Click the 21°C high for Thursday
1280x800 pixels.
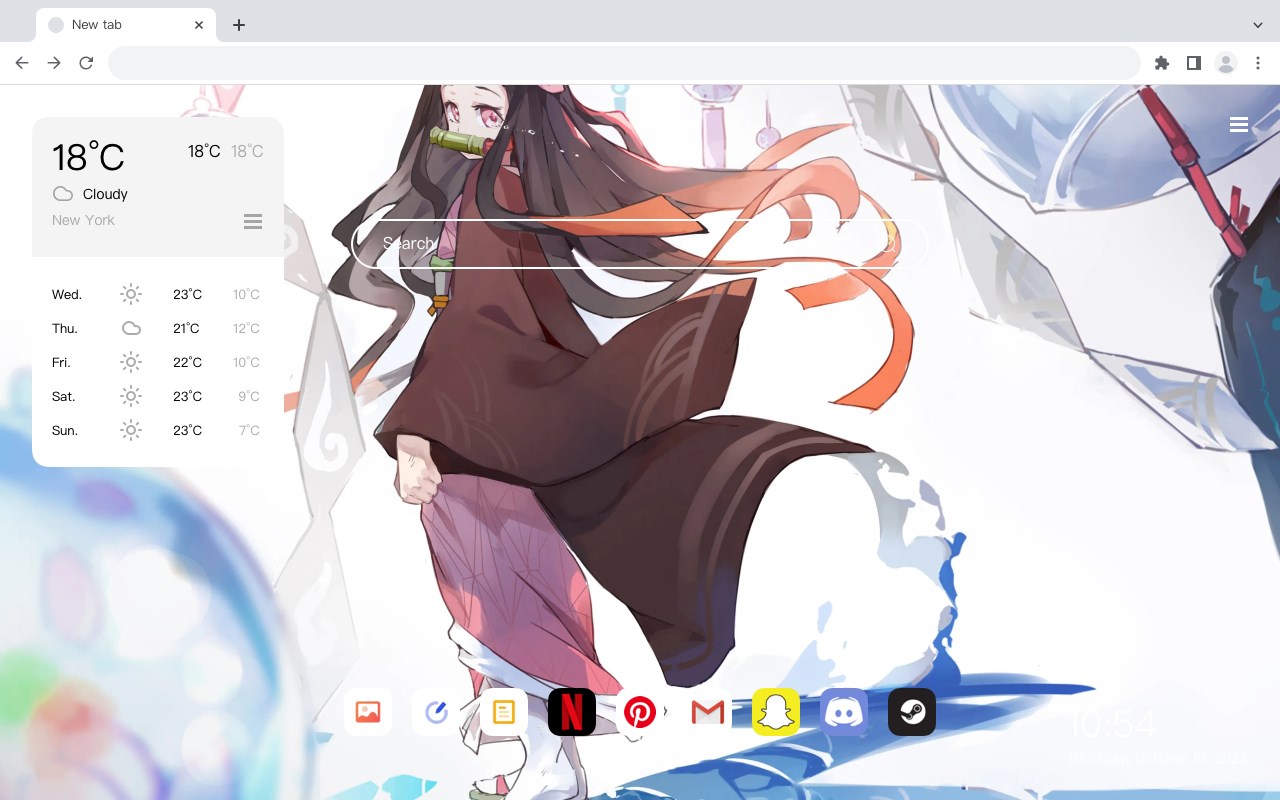(186, 328)
